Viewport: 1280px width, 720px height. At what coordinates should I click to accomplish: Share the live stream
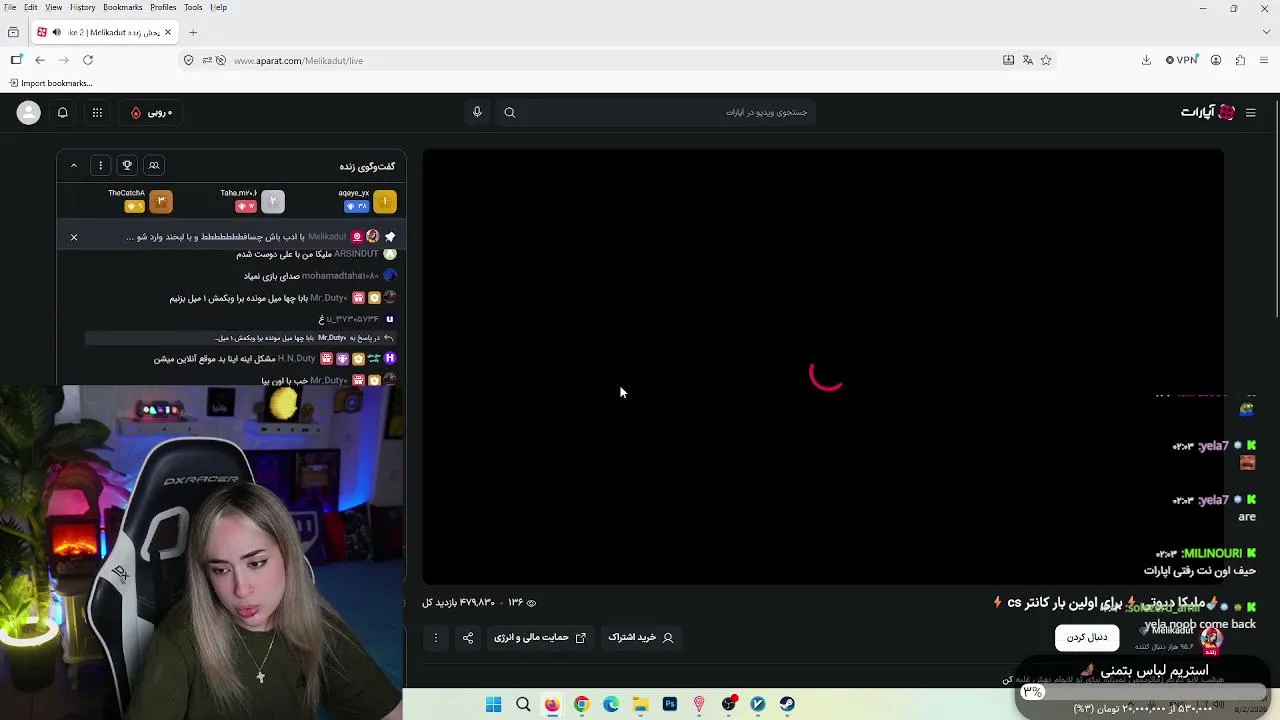tap(468, 637)
